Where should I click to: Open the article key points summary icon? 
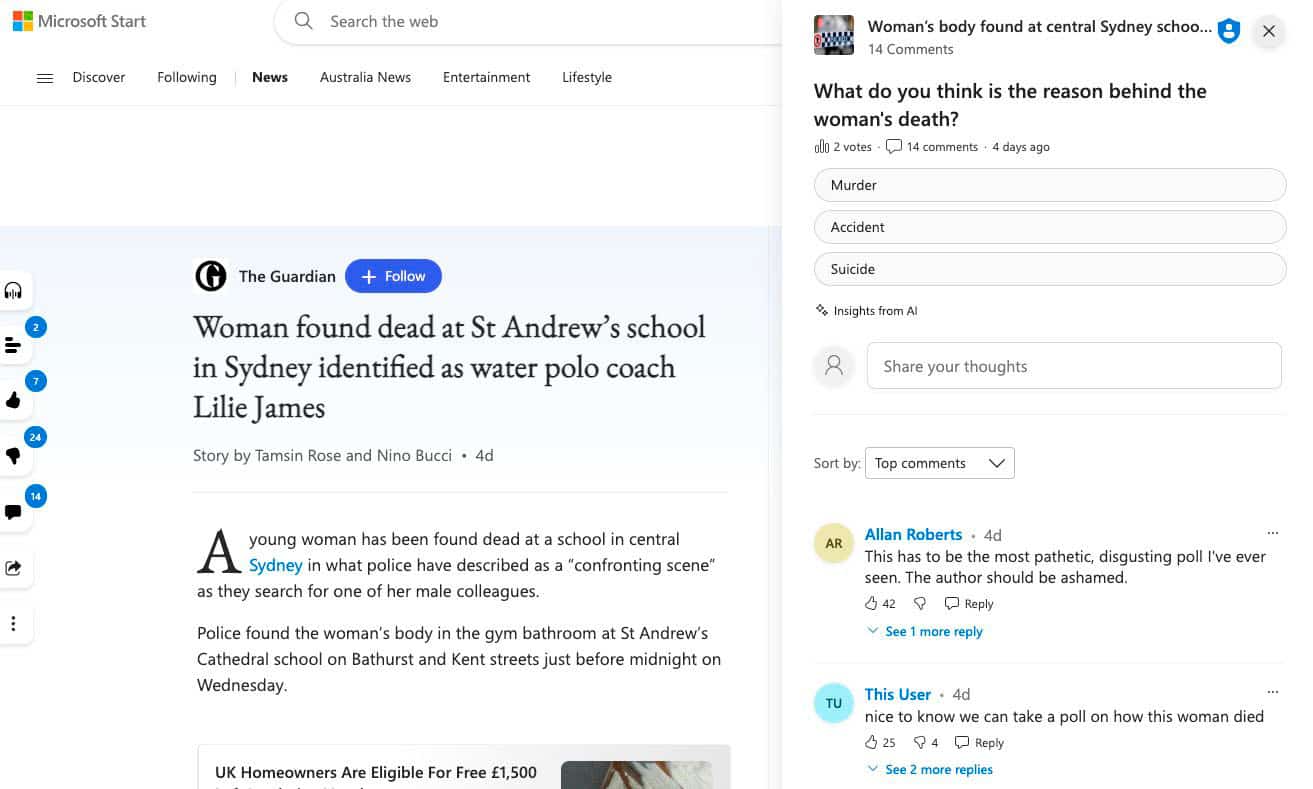pyautogui.click(x=14, y=345)
